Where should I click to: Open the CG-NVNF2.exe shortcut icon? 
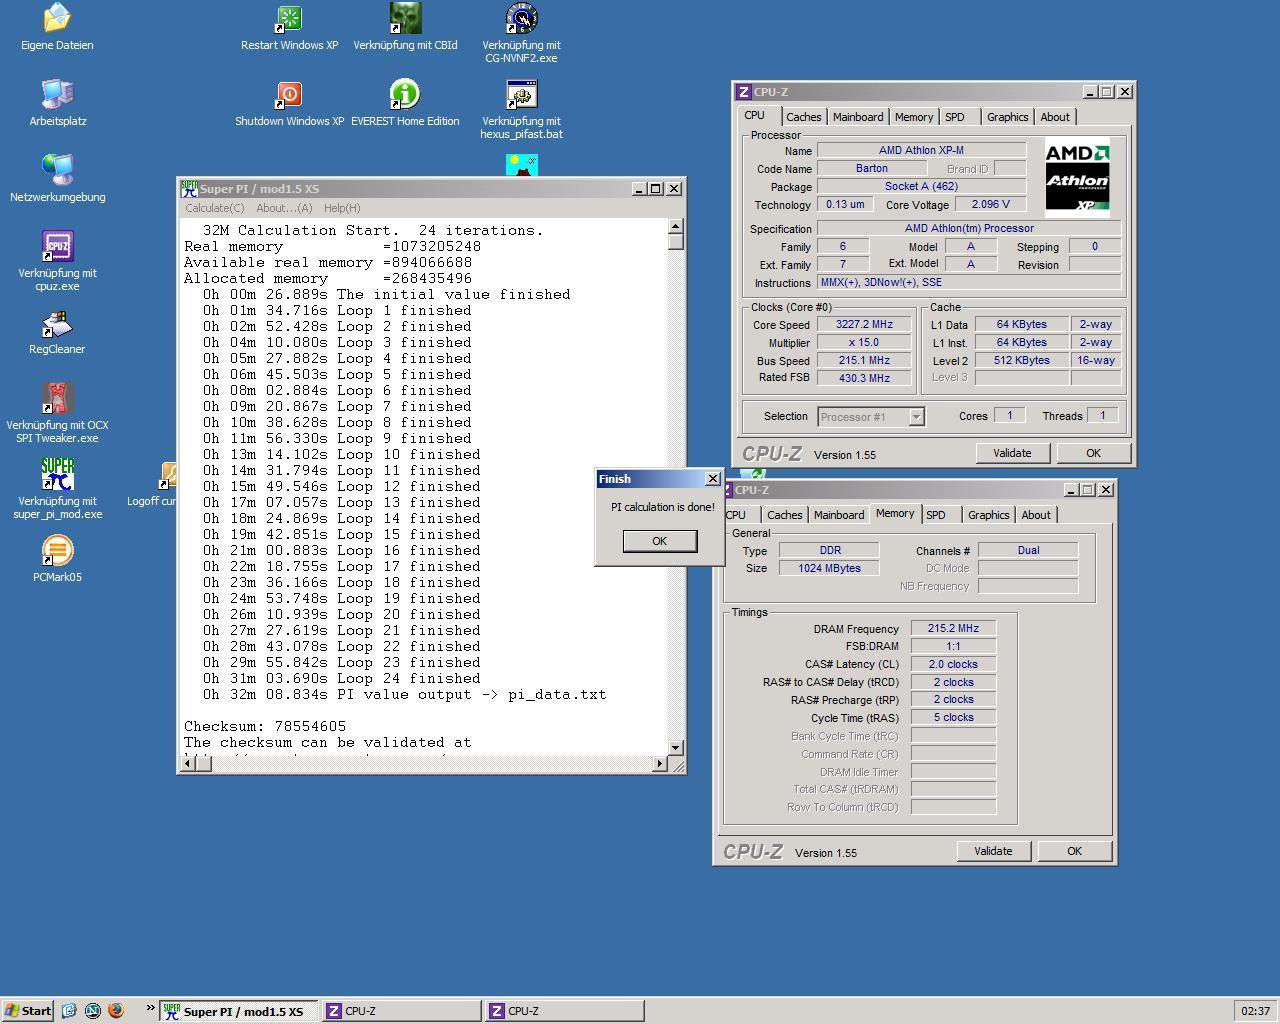pyautogui.click(x=521, y=18)
